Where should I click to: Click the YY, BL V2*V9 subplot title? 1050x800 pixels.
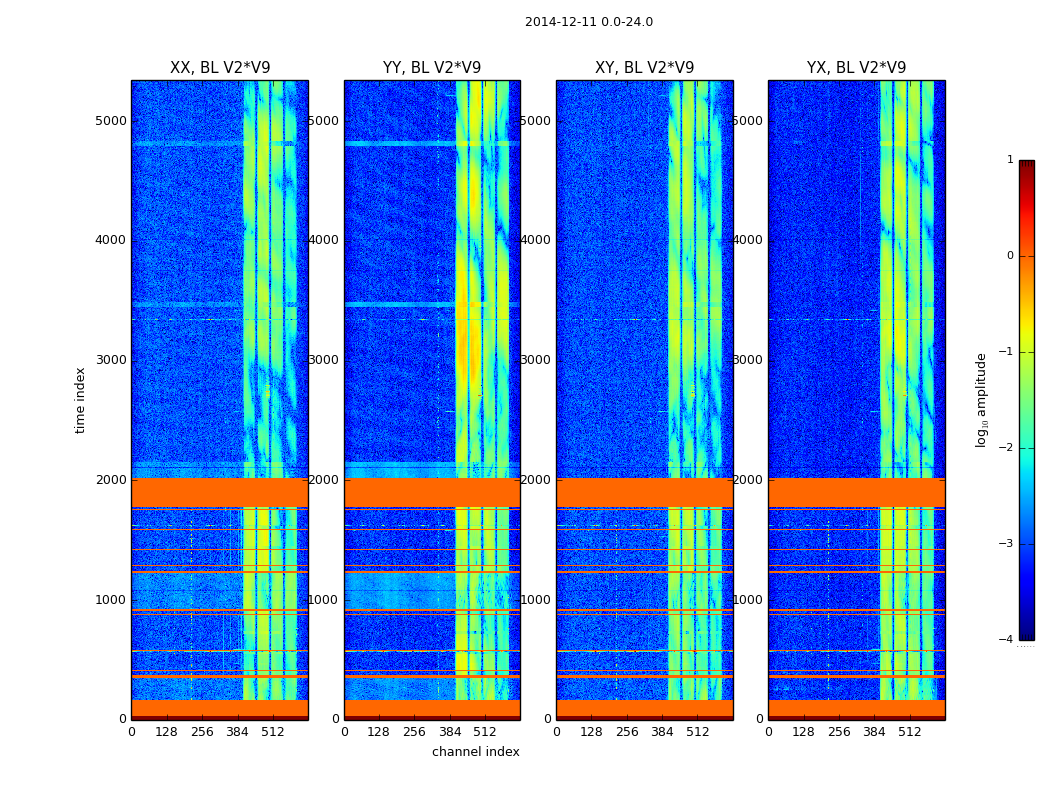click(x=431, y=68)
